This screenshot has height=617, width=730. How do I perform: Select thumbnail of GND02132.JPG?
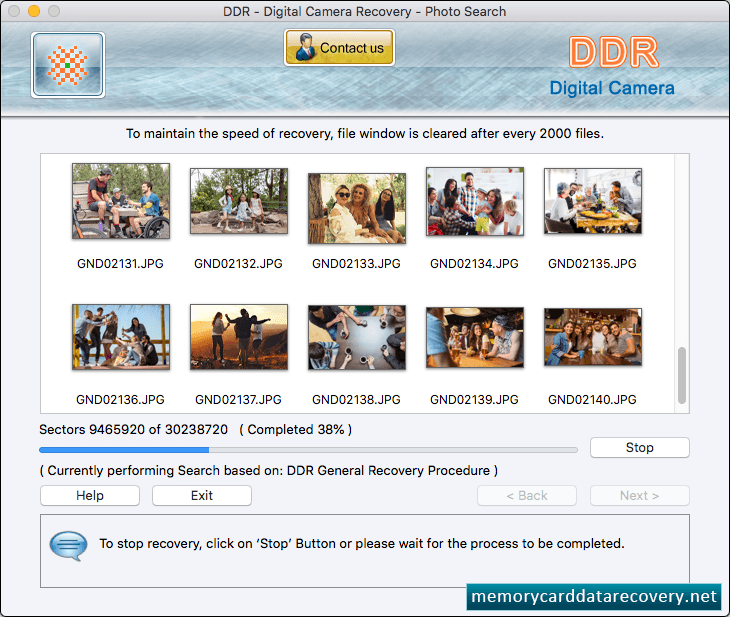pyautogui.click(x=239, y=201)
